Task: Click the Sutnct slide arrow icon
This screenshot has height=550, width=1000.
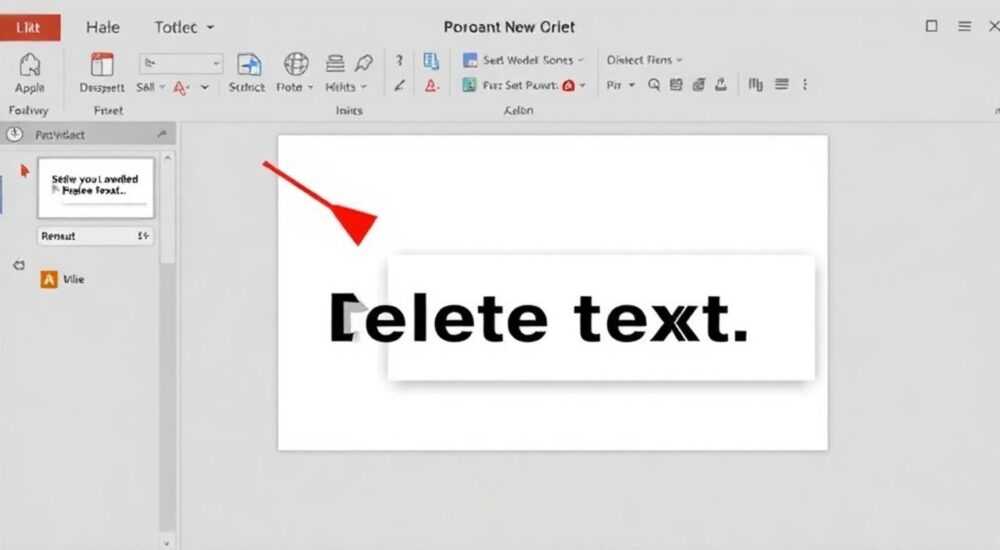Action: point(249,65)
